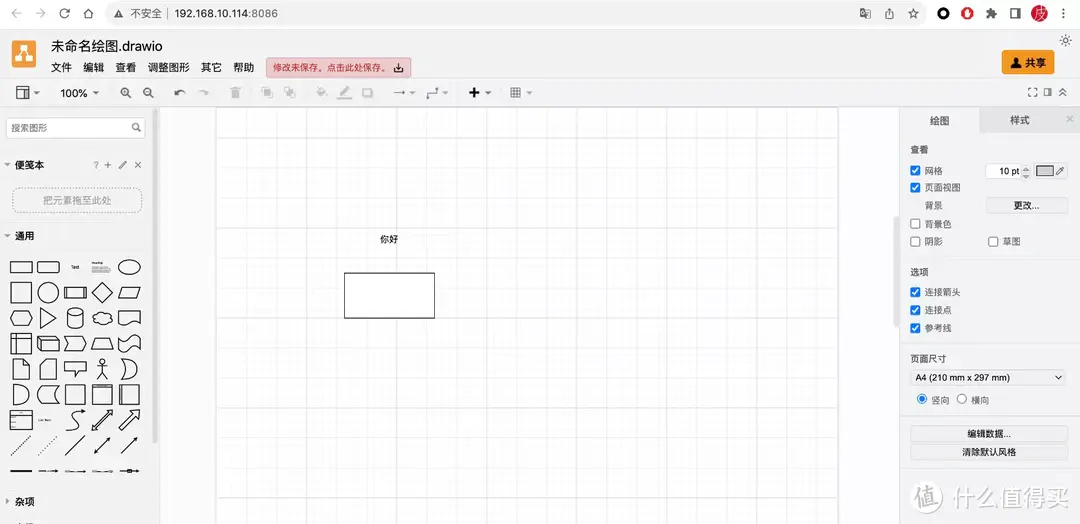Select the diamond shape in General palette

102,293
